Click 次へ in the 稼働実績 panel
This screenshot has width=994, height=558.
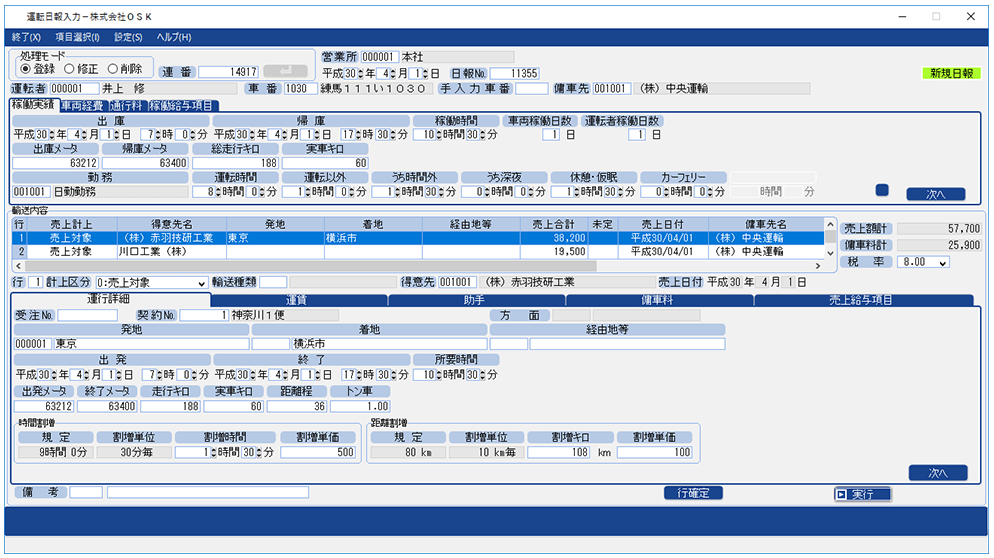coord(936,194)
